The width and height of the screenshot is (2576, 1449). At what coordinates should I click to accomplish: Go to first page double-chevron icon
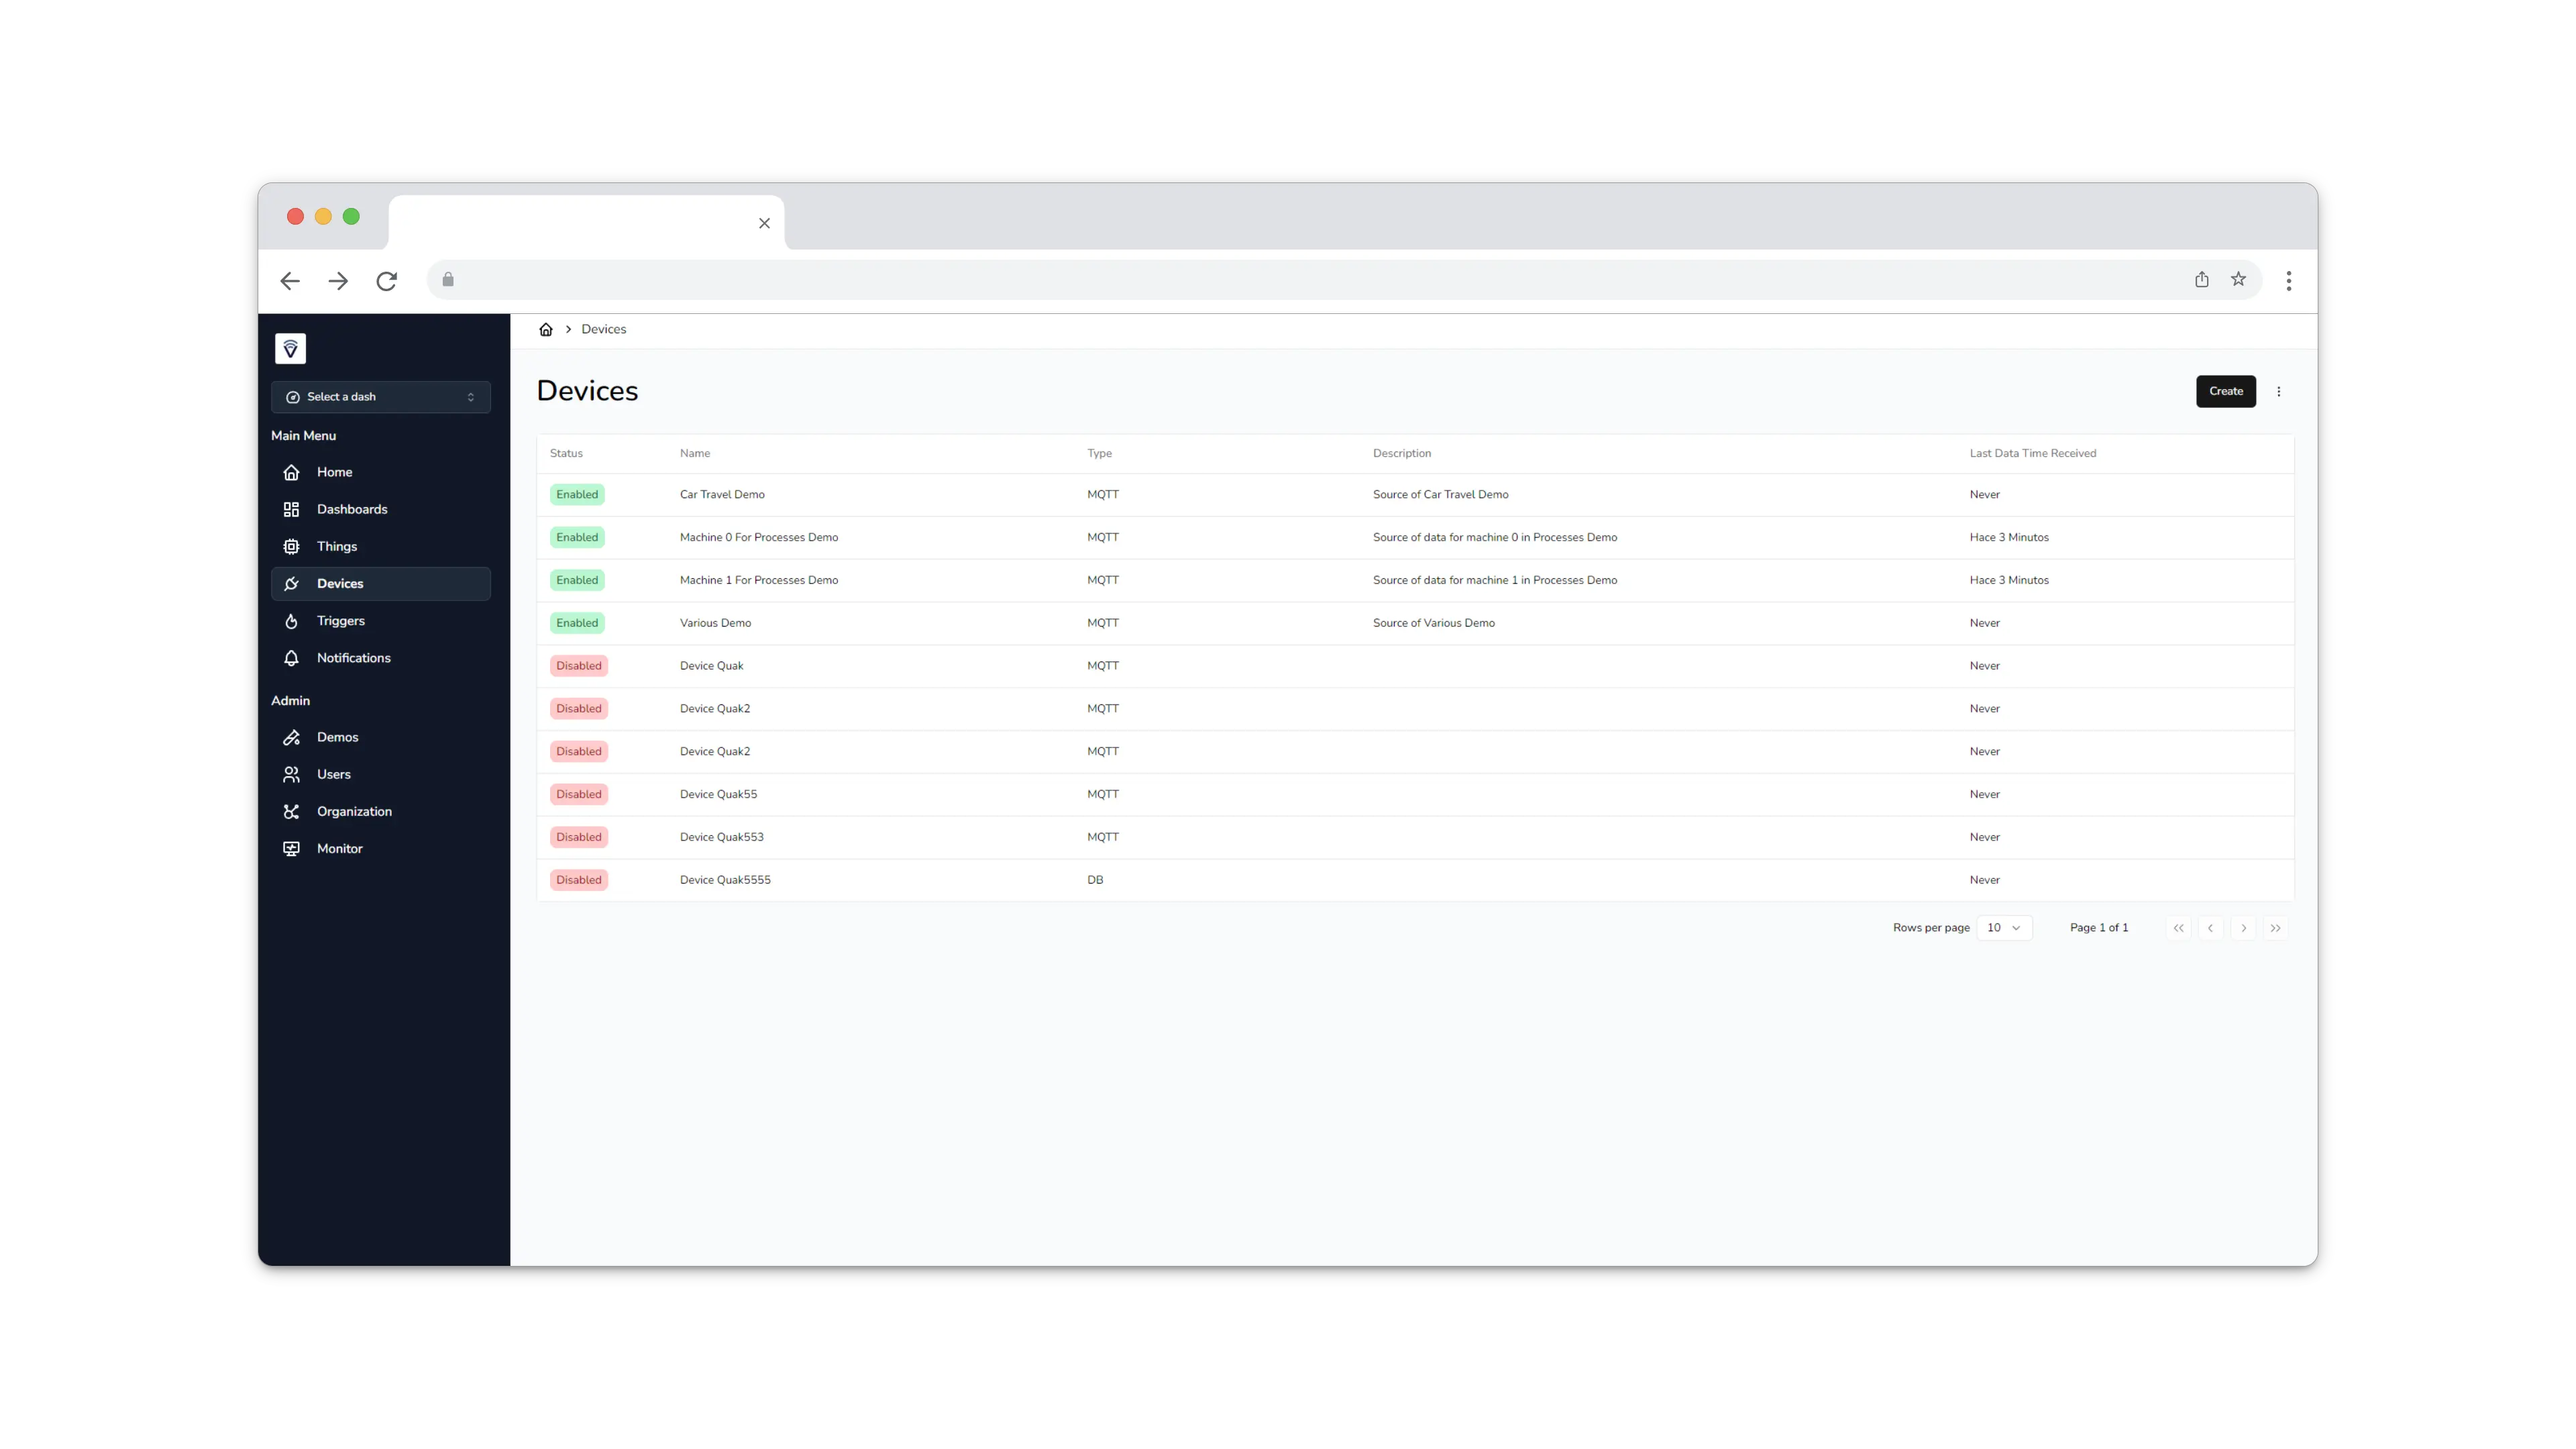click(2178, 928)
